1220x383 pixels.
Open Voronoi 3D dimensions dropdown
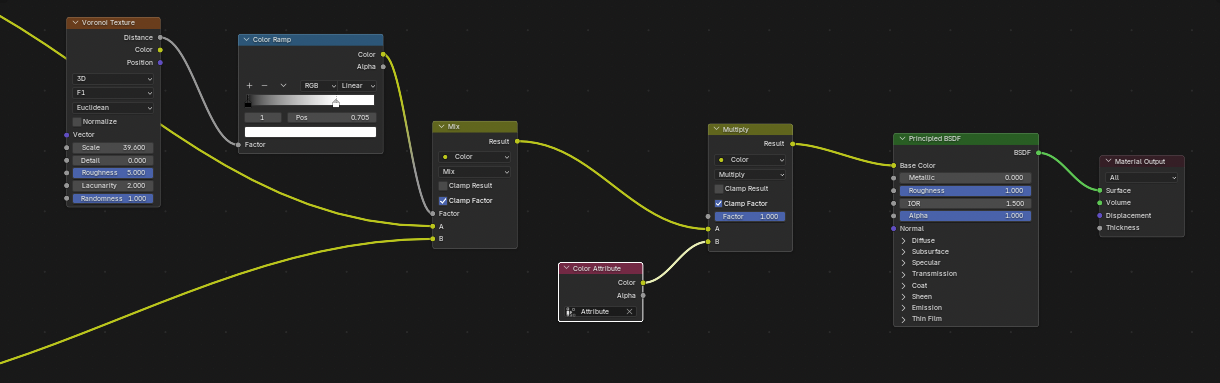pos(113,78)
